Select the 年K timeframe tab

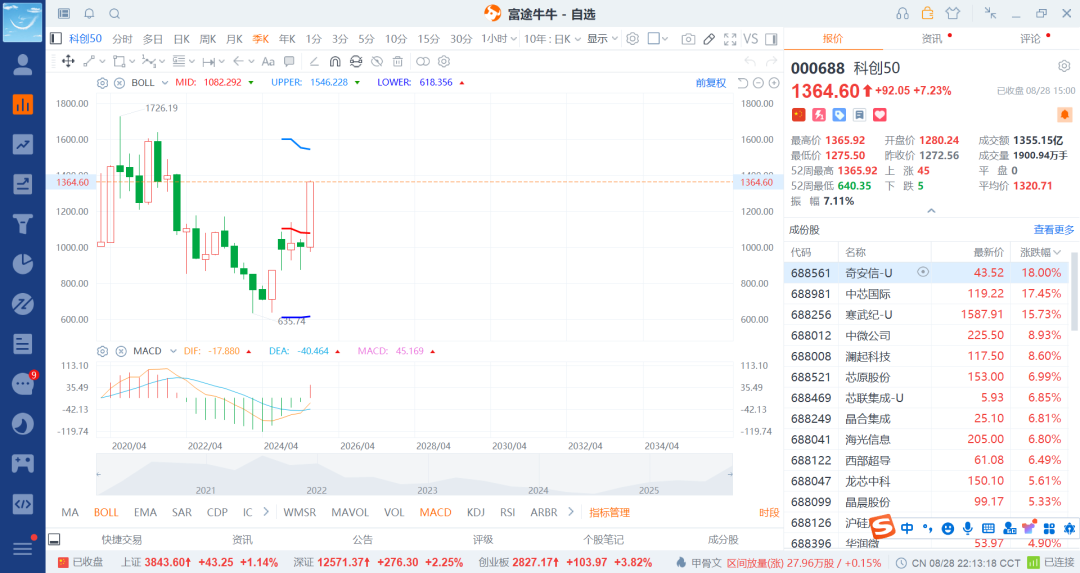(287, 39)
